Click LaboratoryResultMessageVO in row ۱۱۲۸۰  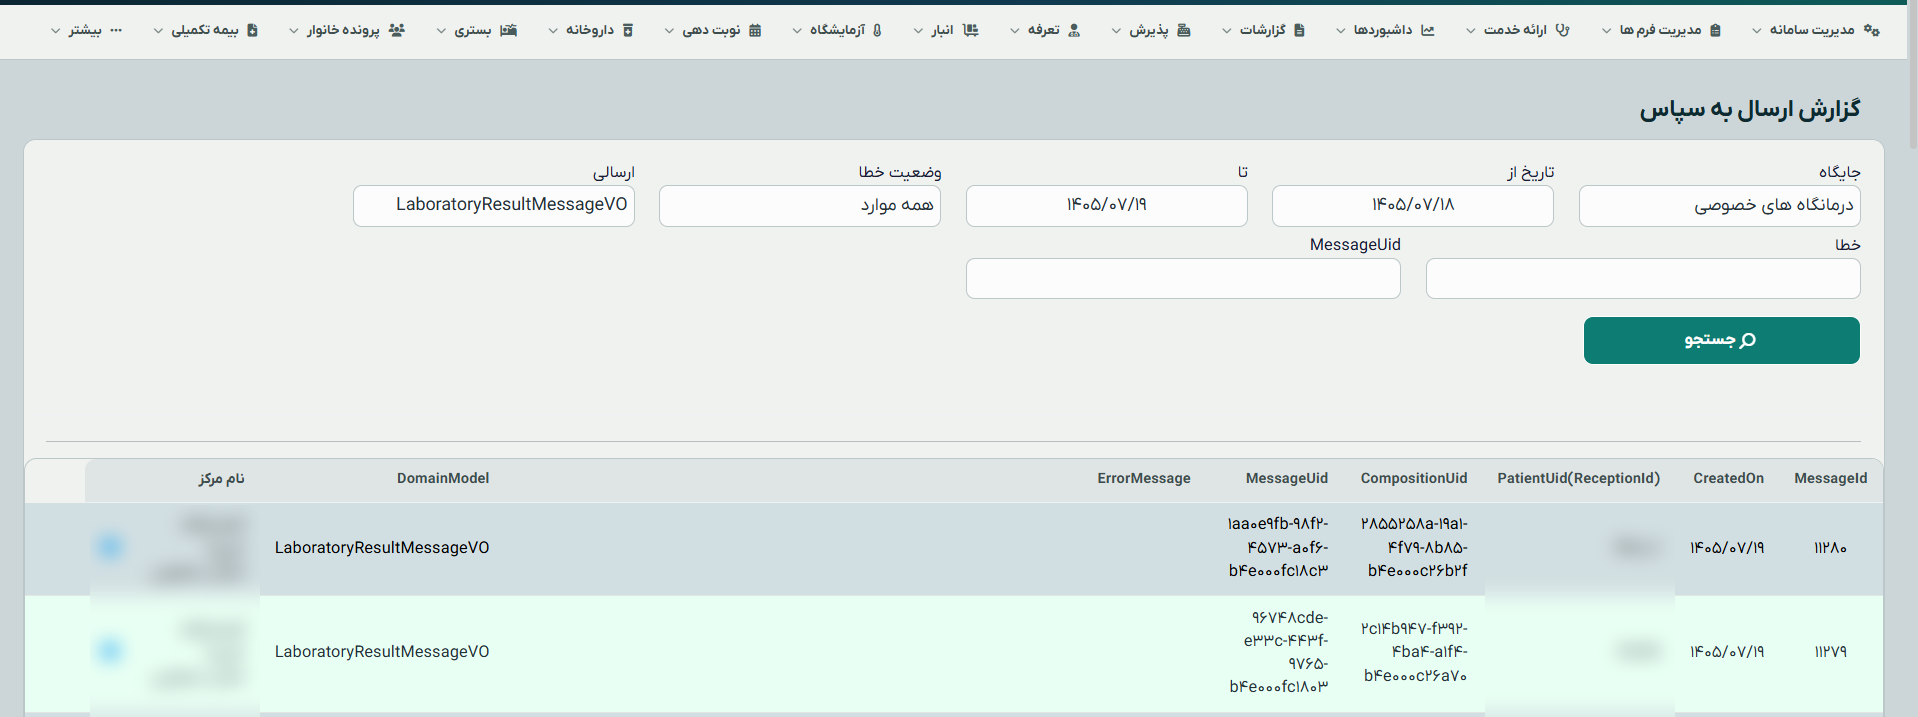[x=382, y=548]
